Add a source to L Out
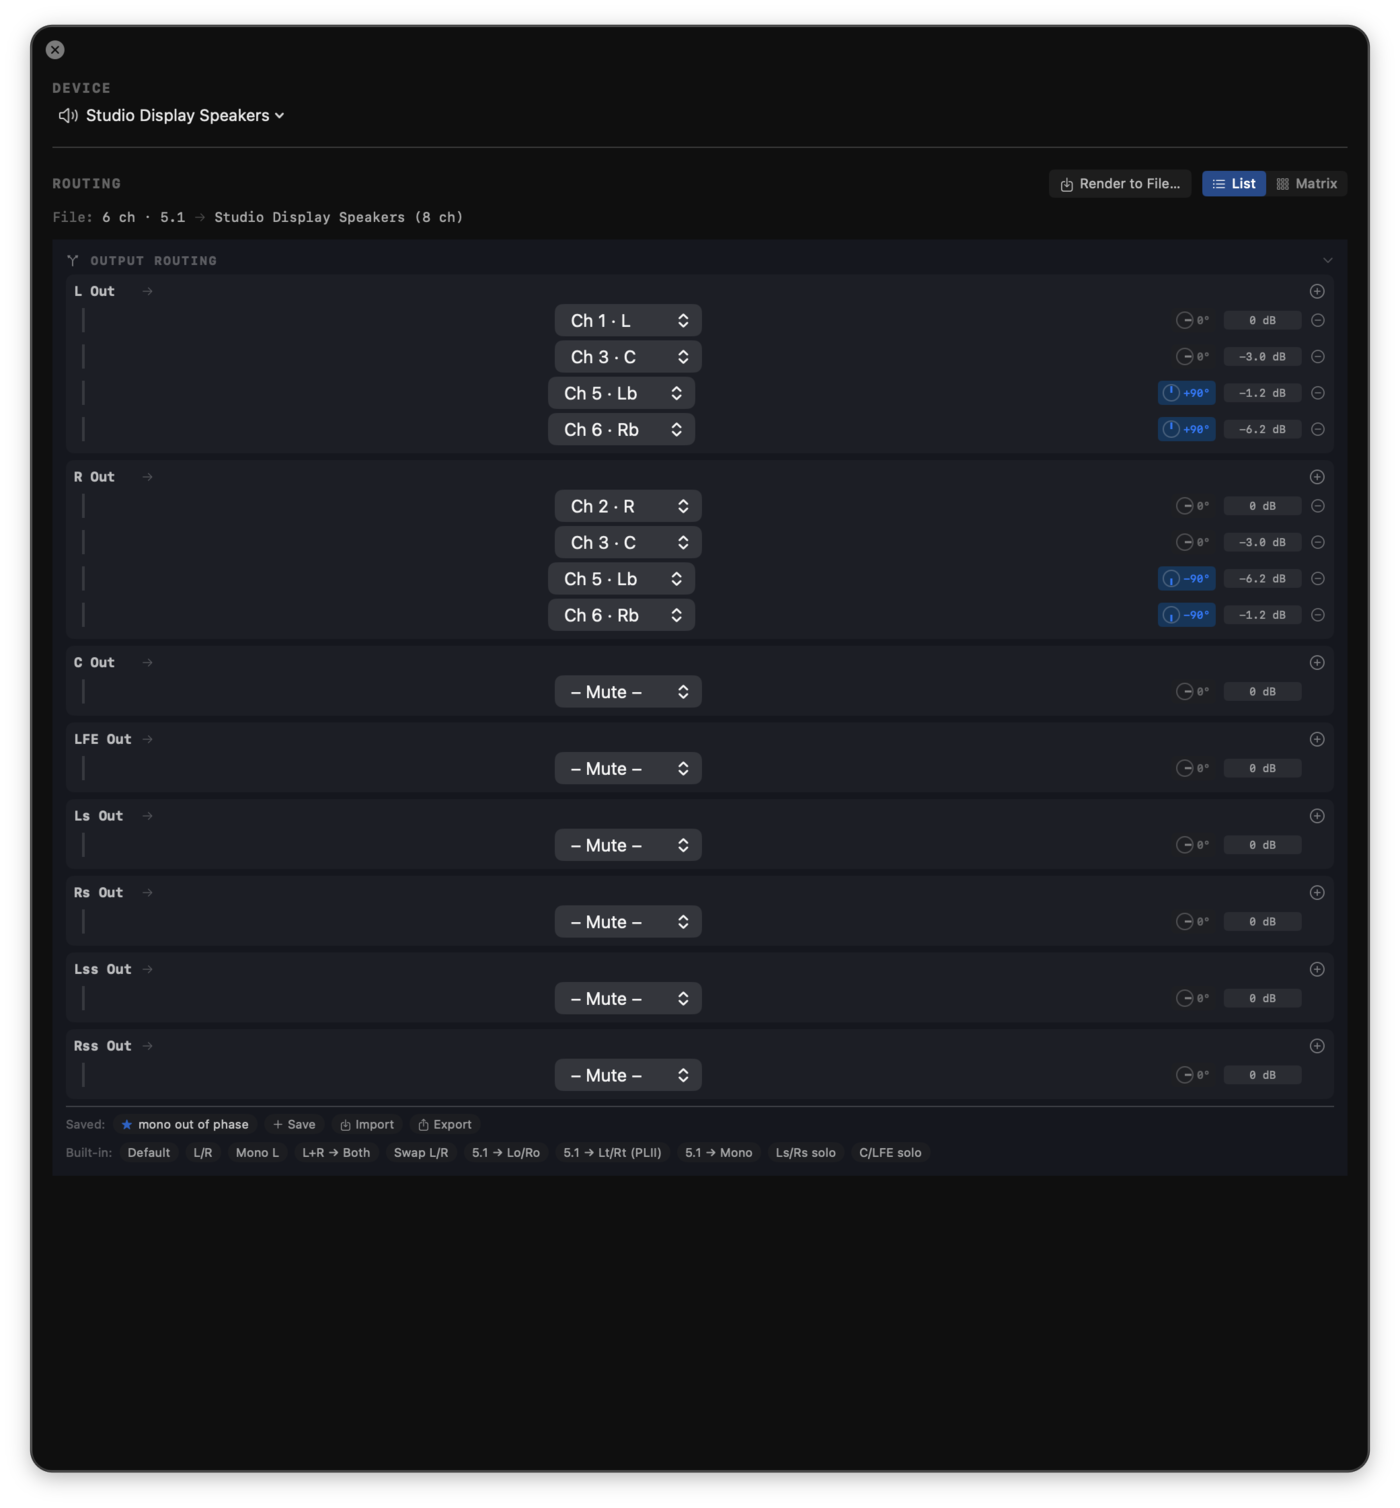The image size is (1400, 1508). (1317, 291)
